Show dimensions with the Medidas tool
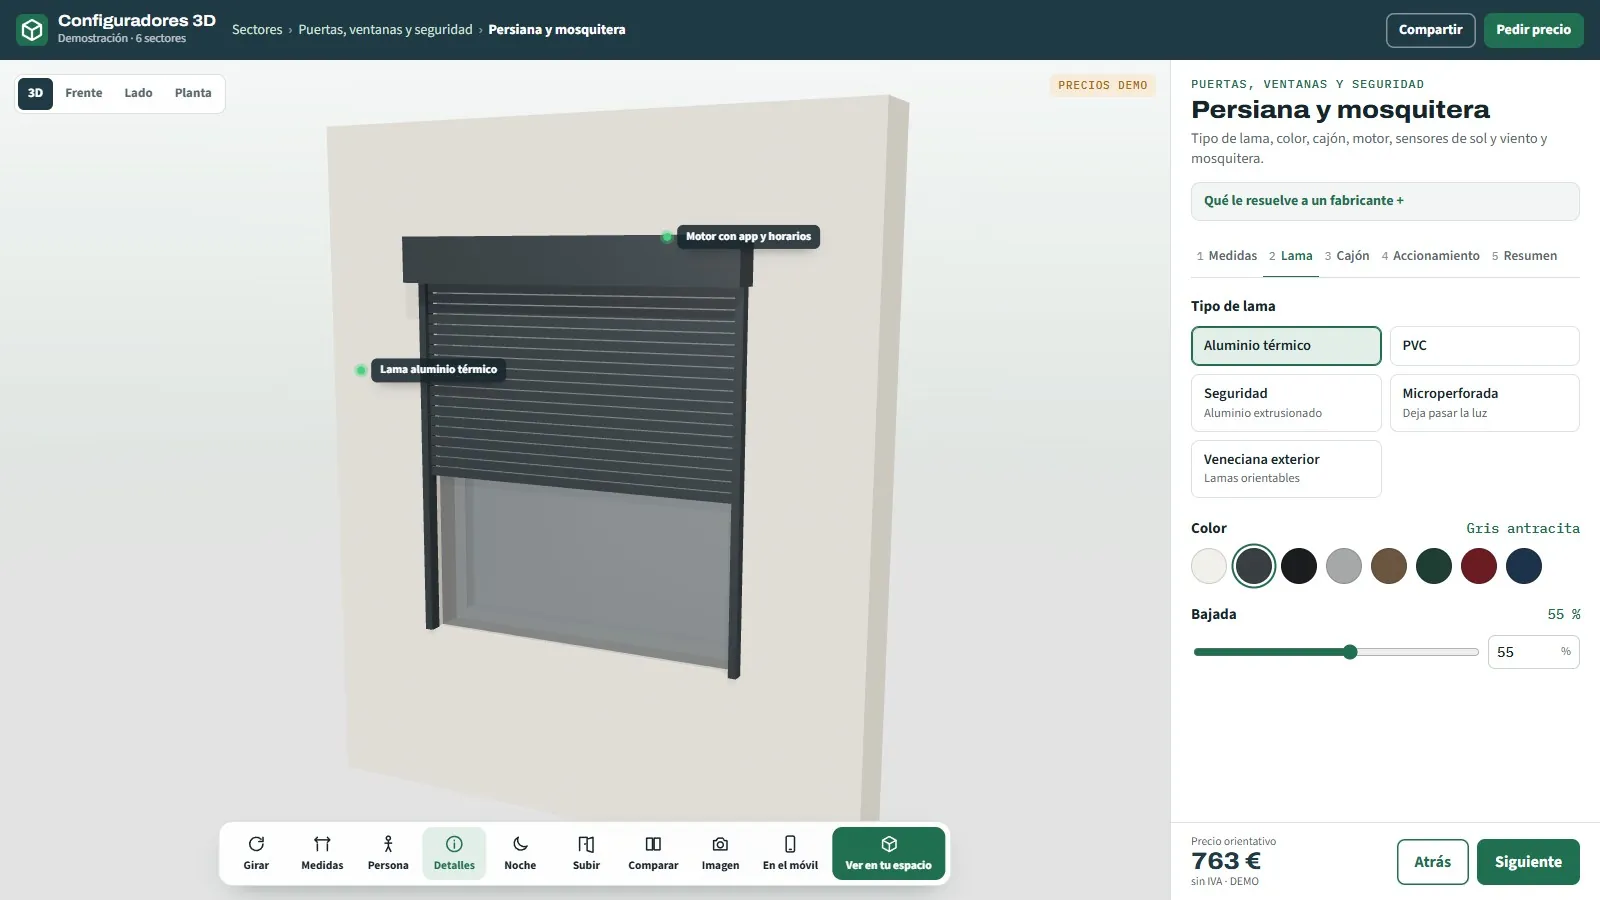1600x900 pixels. (x=322, y=853)
